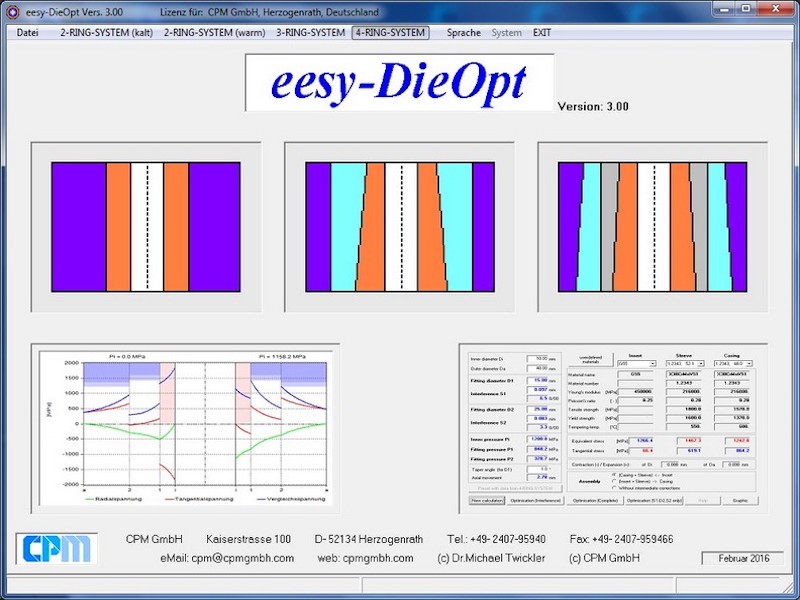
Task: Click the Tangentialspannung legend entry
Action: 199,499
